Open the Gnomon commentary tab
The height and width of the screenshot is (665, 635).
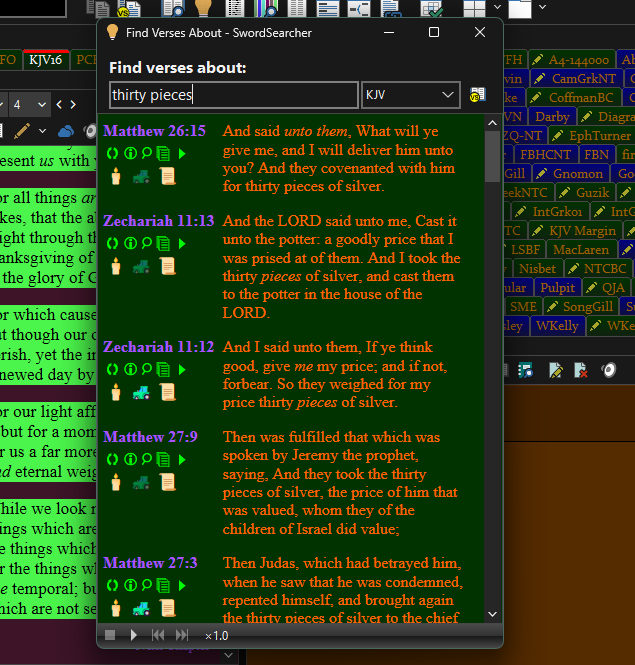[x=571, y=174]
